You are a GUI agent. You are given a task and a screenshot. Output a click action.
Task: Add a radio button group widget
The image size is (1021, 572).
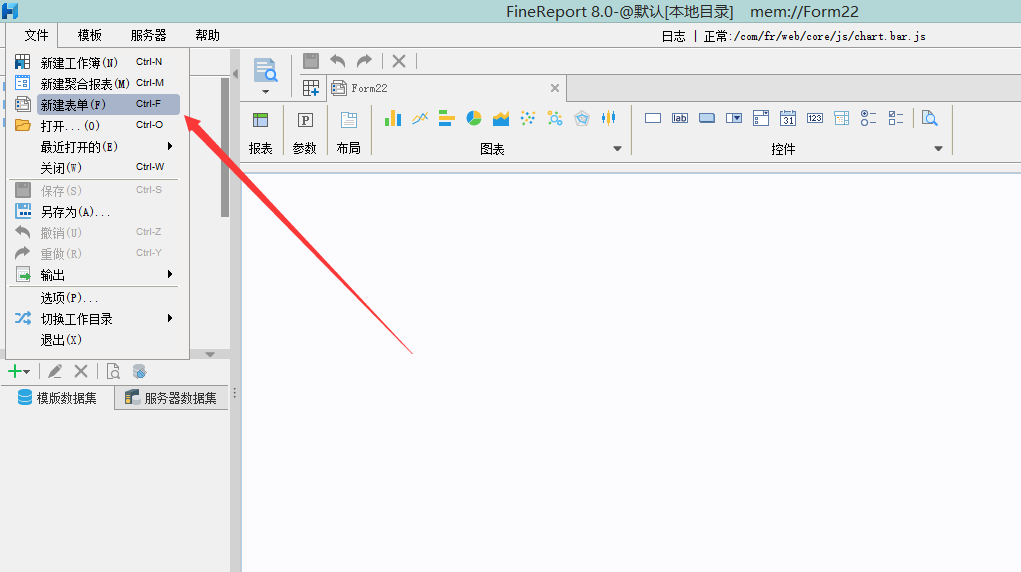click(868, 118)
